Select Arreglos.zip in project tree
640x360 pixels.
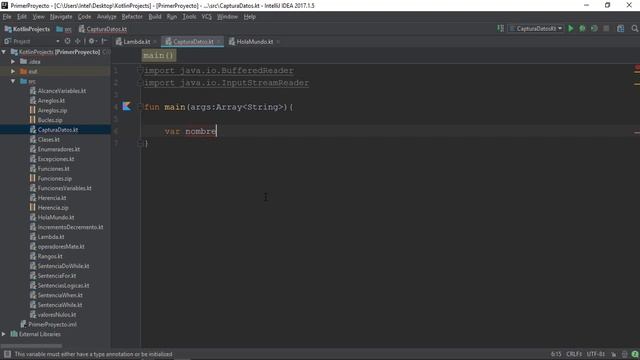[52, 110]
